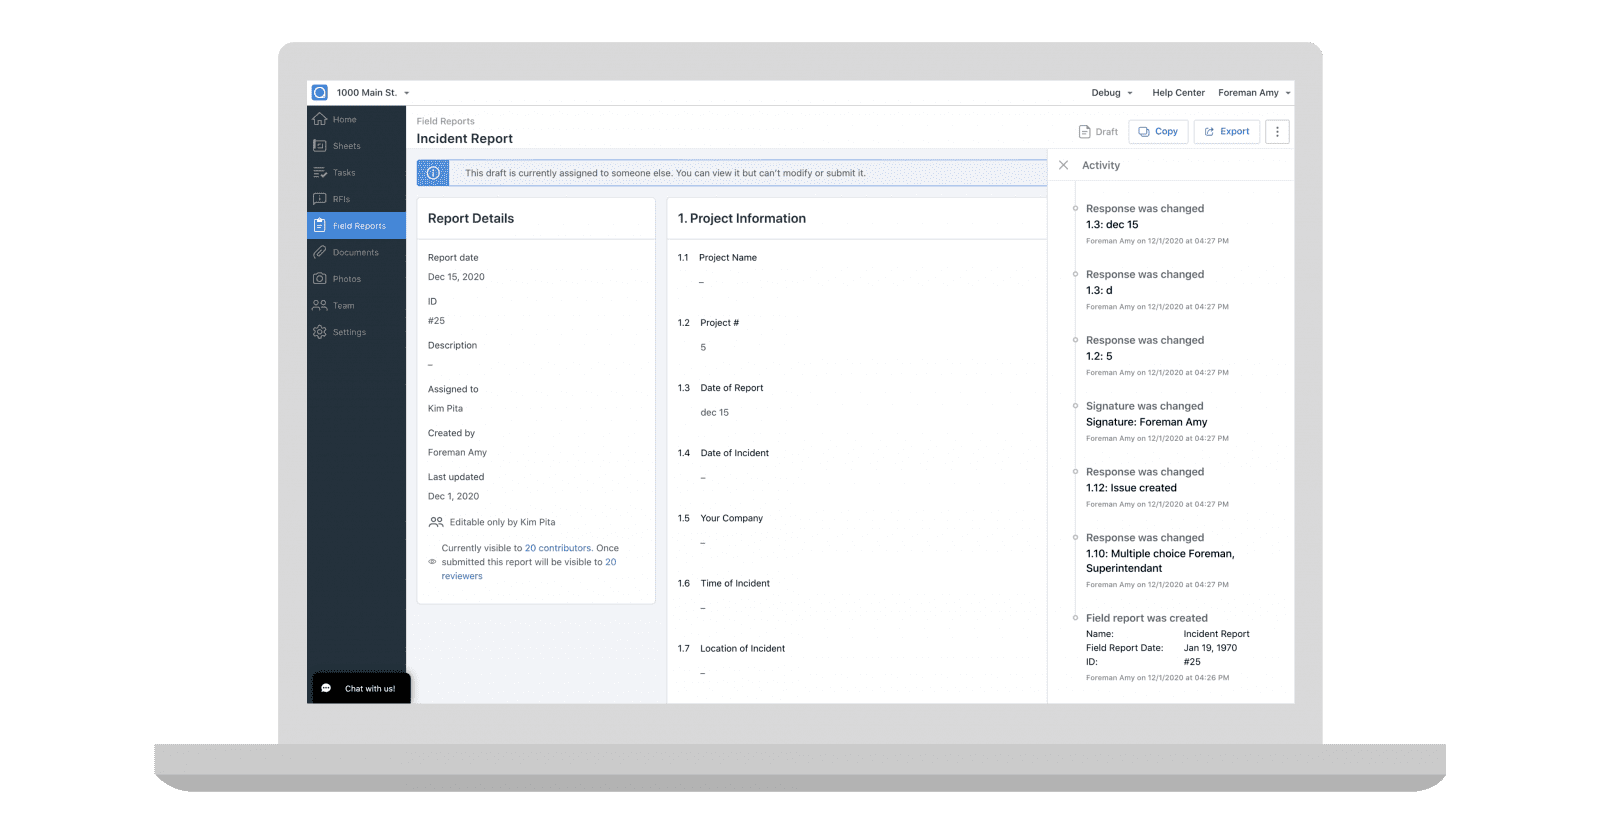Click the chat bubble icon
The height and width of the screenshot is (834, 1600).
coord(326,688)
